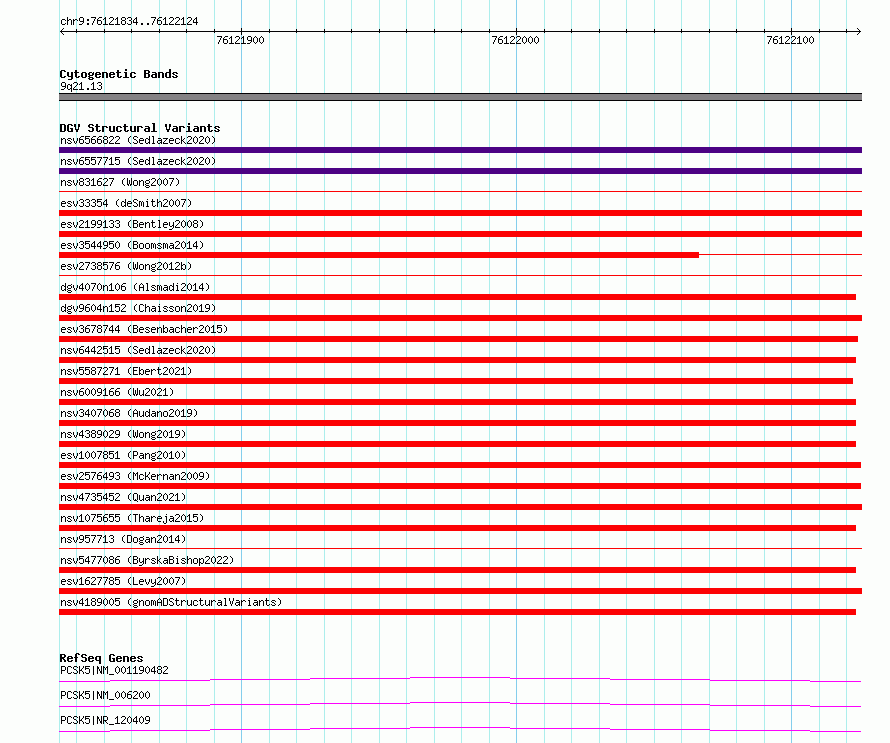The image size is (890, 743).
Task: Click the 76122100 ruler position label
Action: pyautogui.click(x=790, y=40)
